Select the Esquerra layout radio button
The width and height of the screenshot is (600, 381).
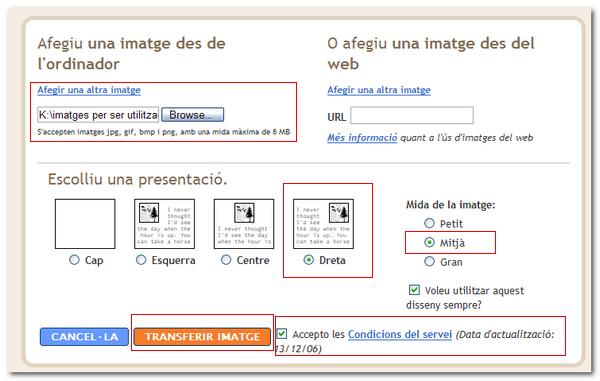pos(141,260)
